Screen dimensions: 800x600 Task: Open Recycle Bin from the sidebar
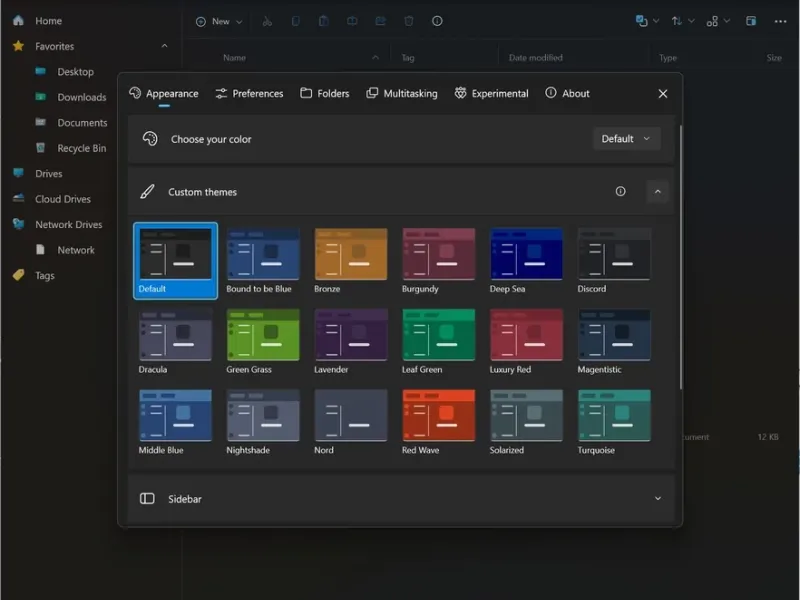coord(81,148)
